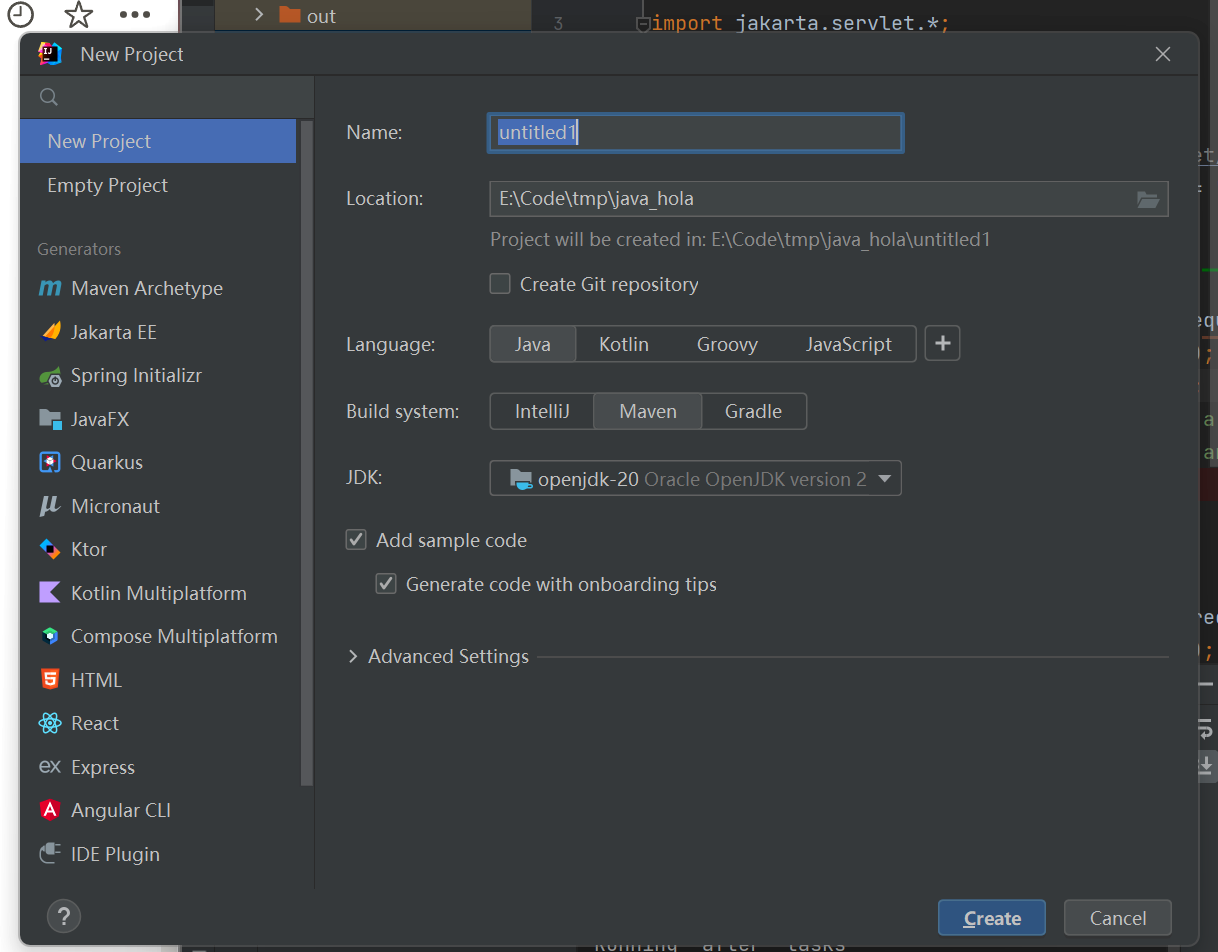The width and height of the screenshot is (1218, 952).
Task: Browse for location with folder icon
Action: click(1148, 199)
